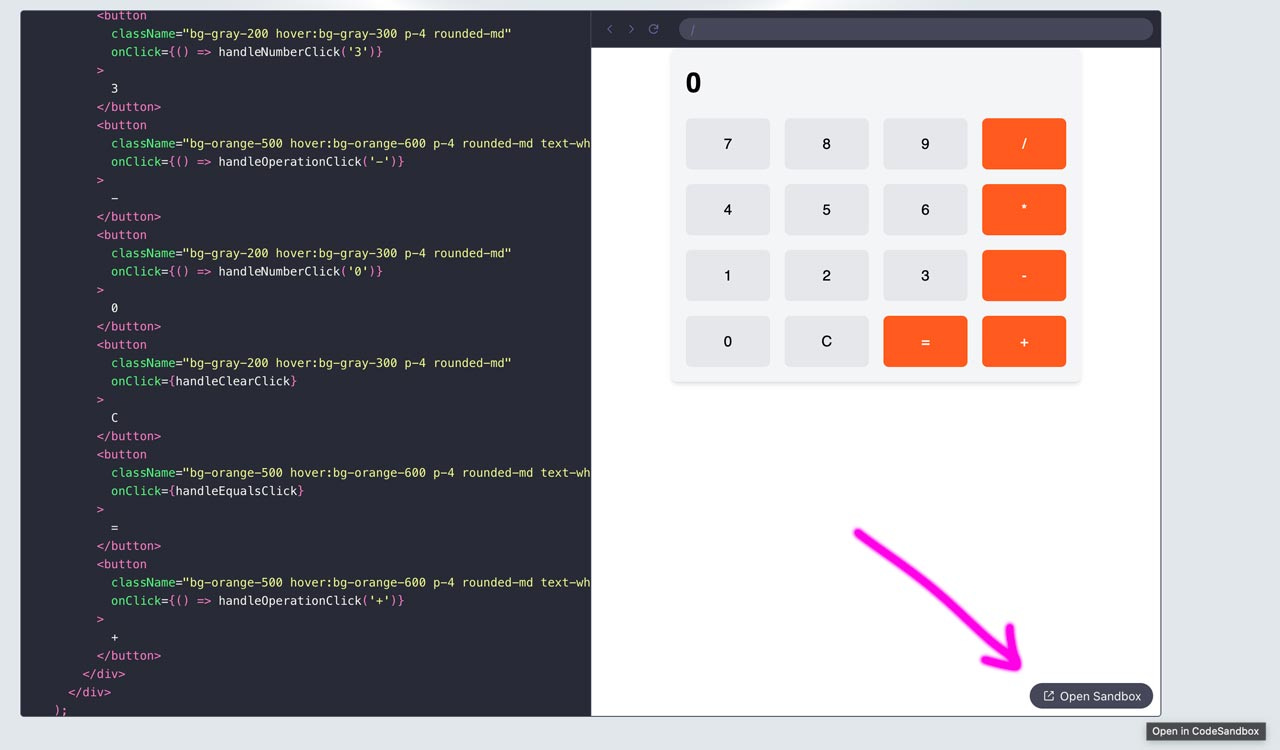1280x750 pixels.
Task: Refresh the preview pane
Action: point(653,29)
